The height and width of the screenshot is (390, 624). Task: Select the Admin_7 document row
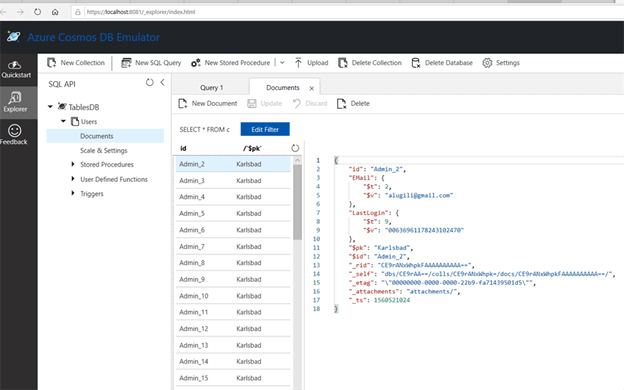[x=233, y=247]
